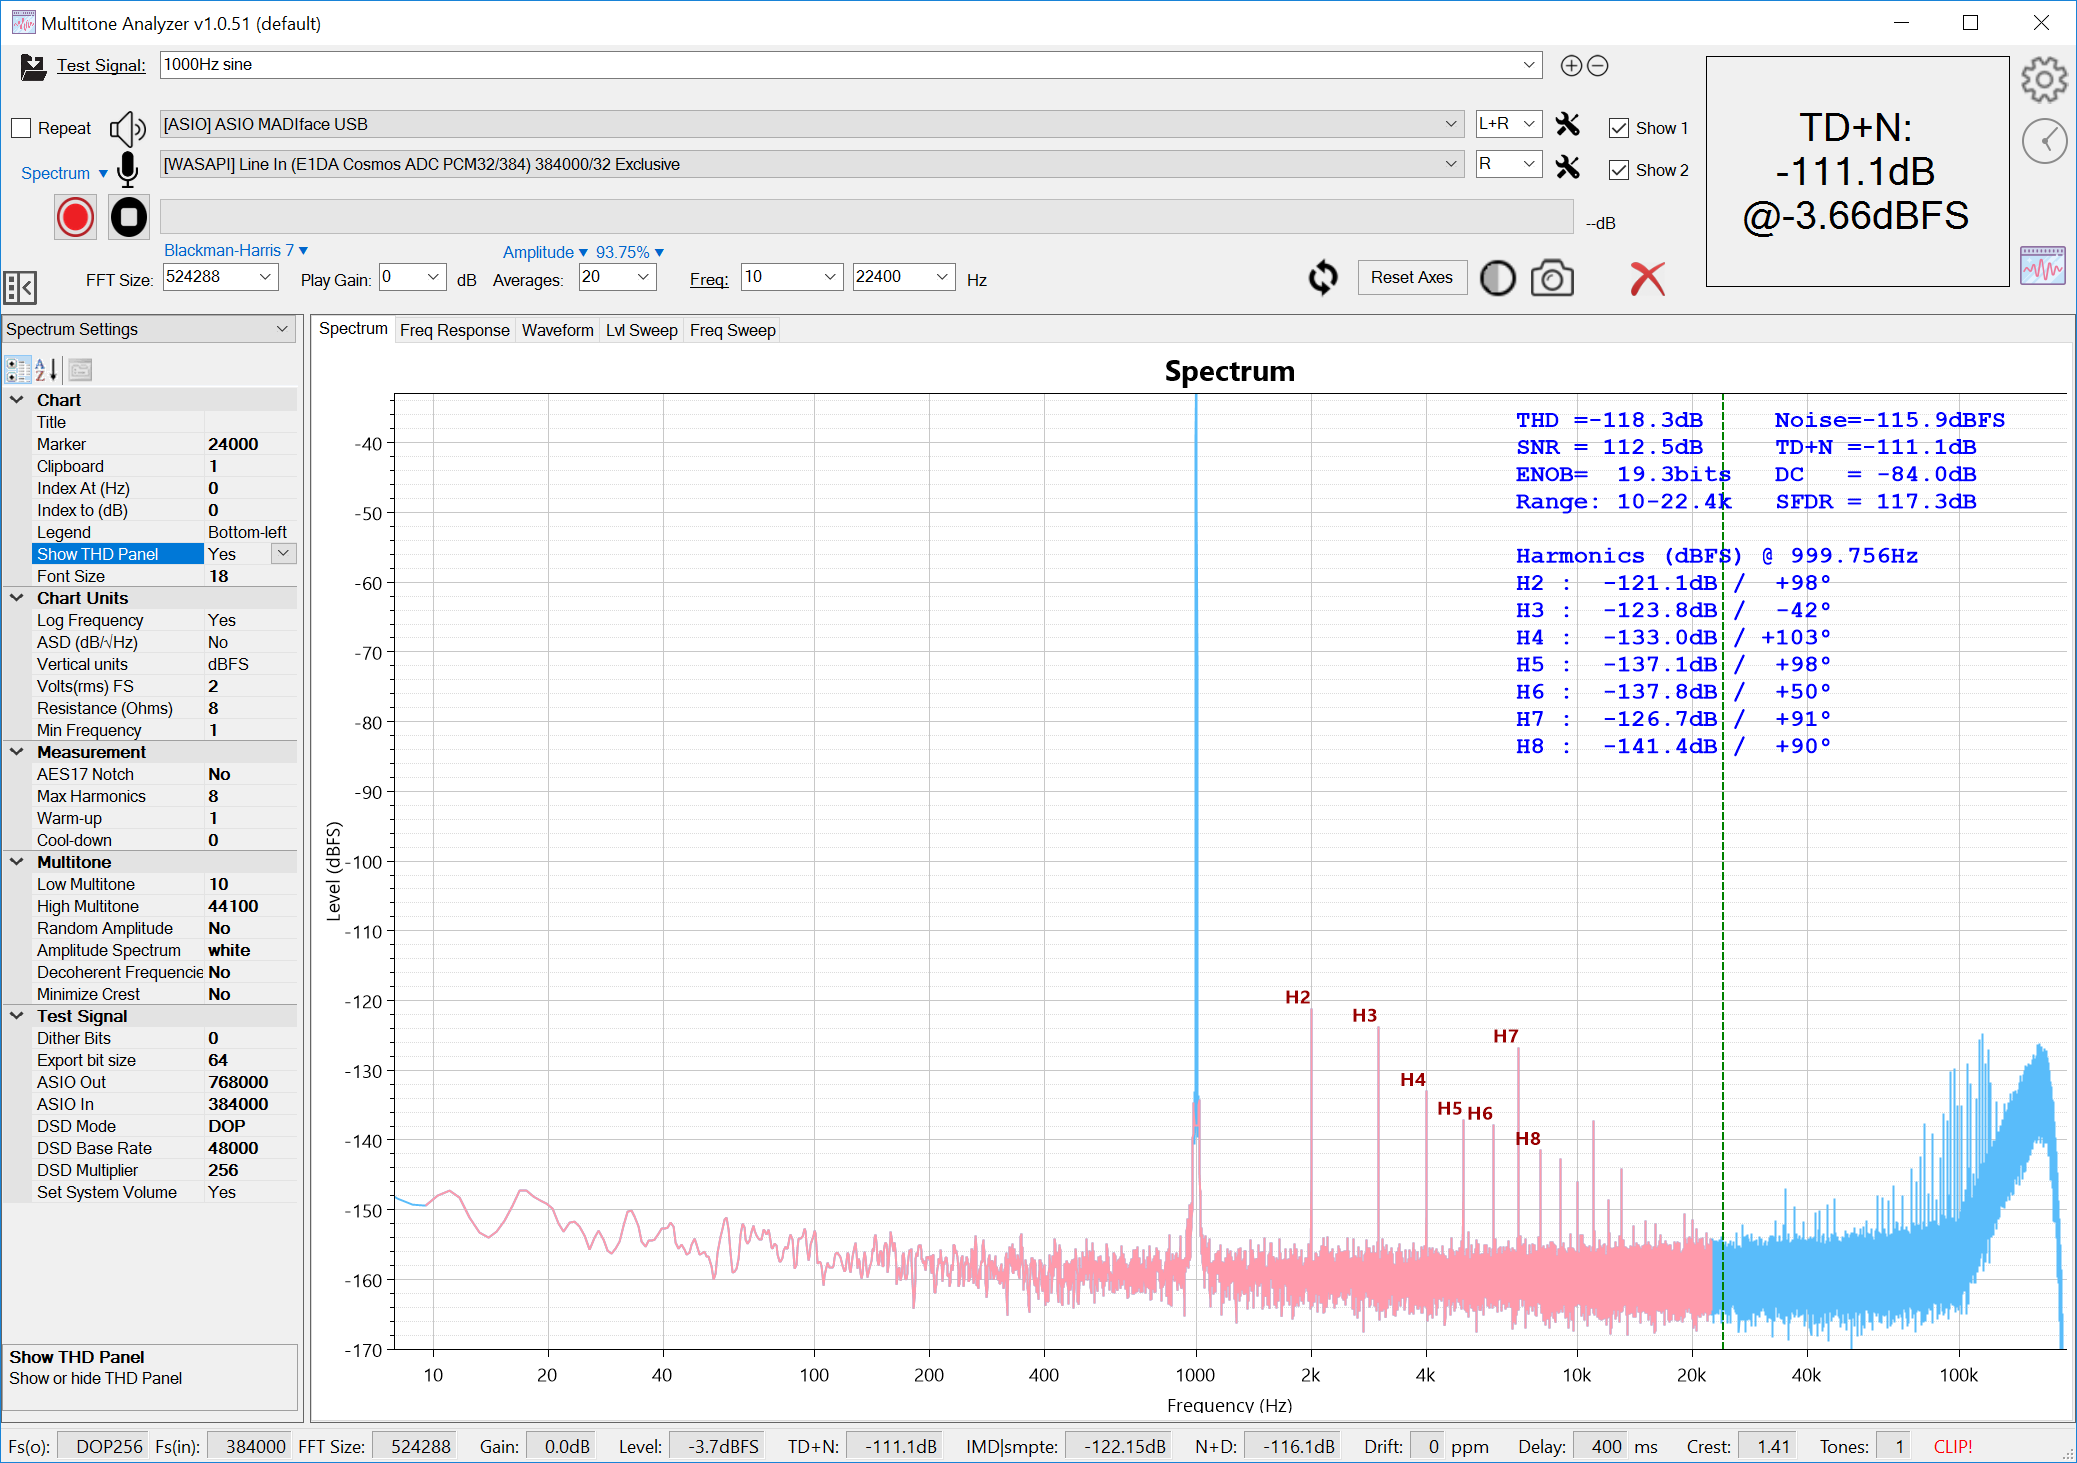Collapse the Chart category

tap(17, 400)
